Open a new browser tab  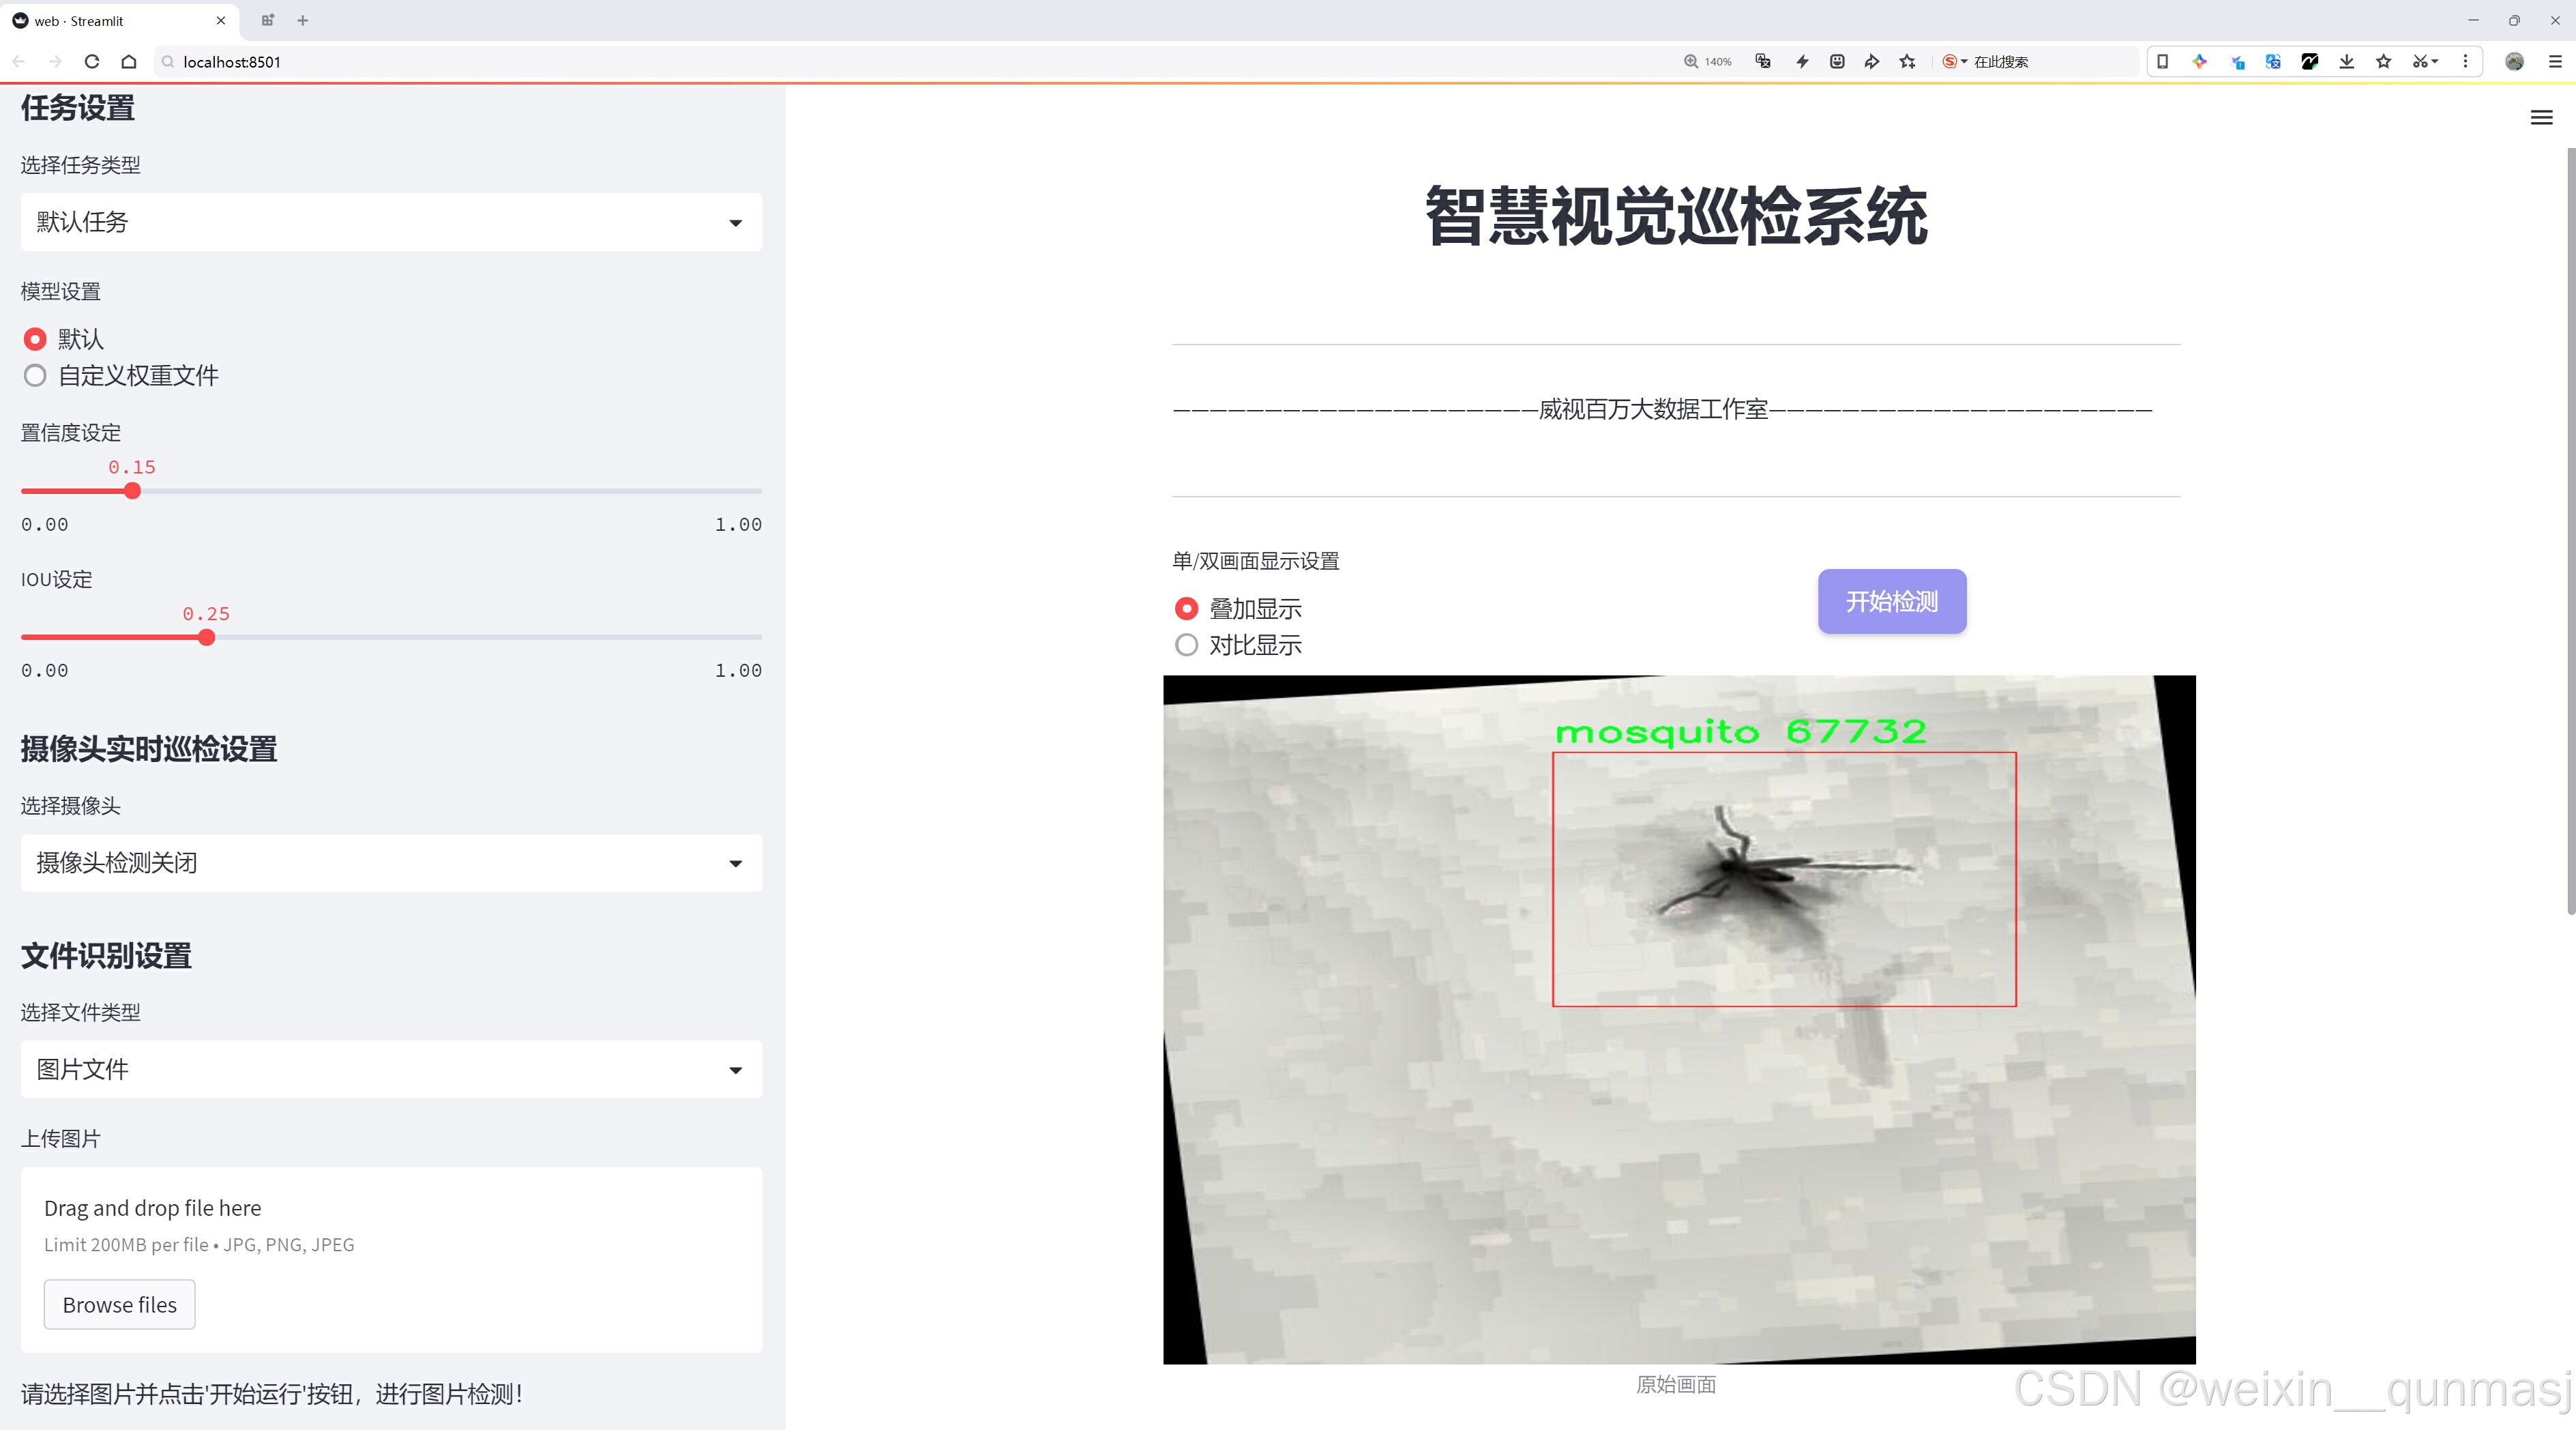pos(303,20)
